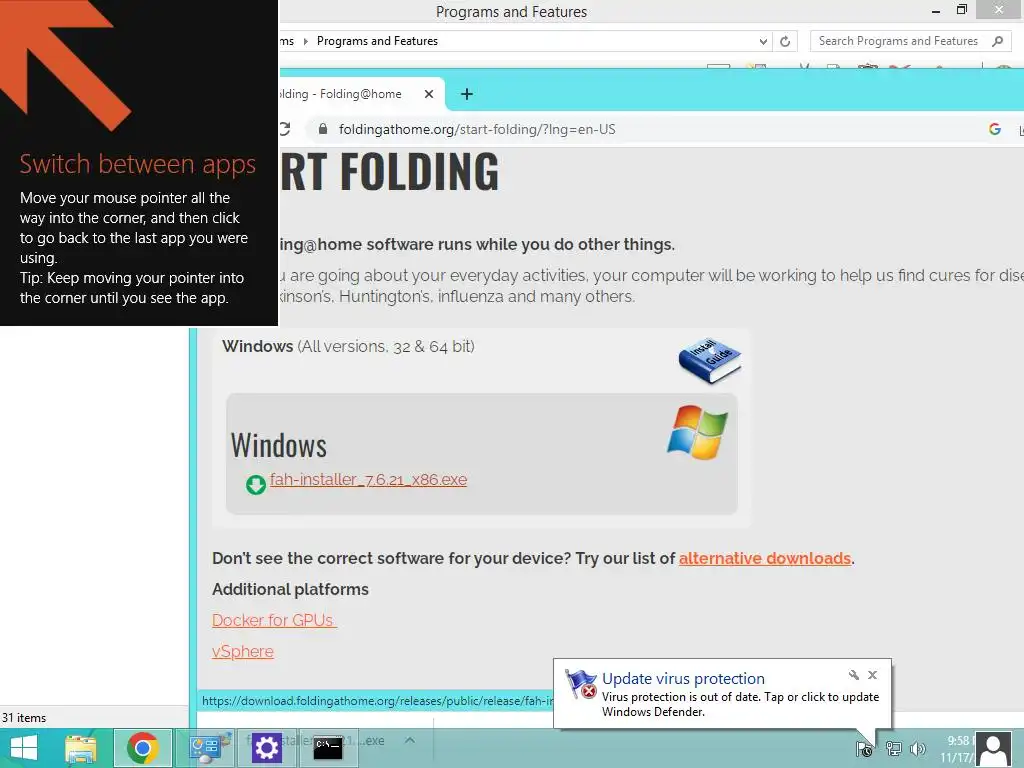The width and height of the screenshot is (1024, 768).
Task: Expand the download shelf item chevron menu
Action: (409, 740)
